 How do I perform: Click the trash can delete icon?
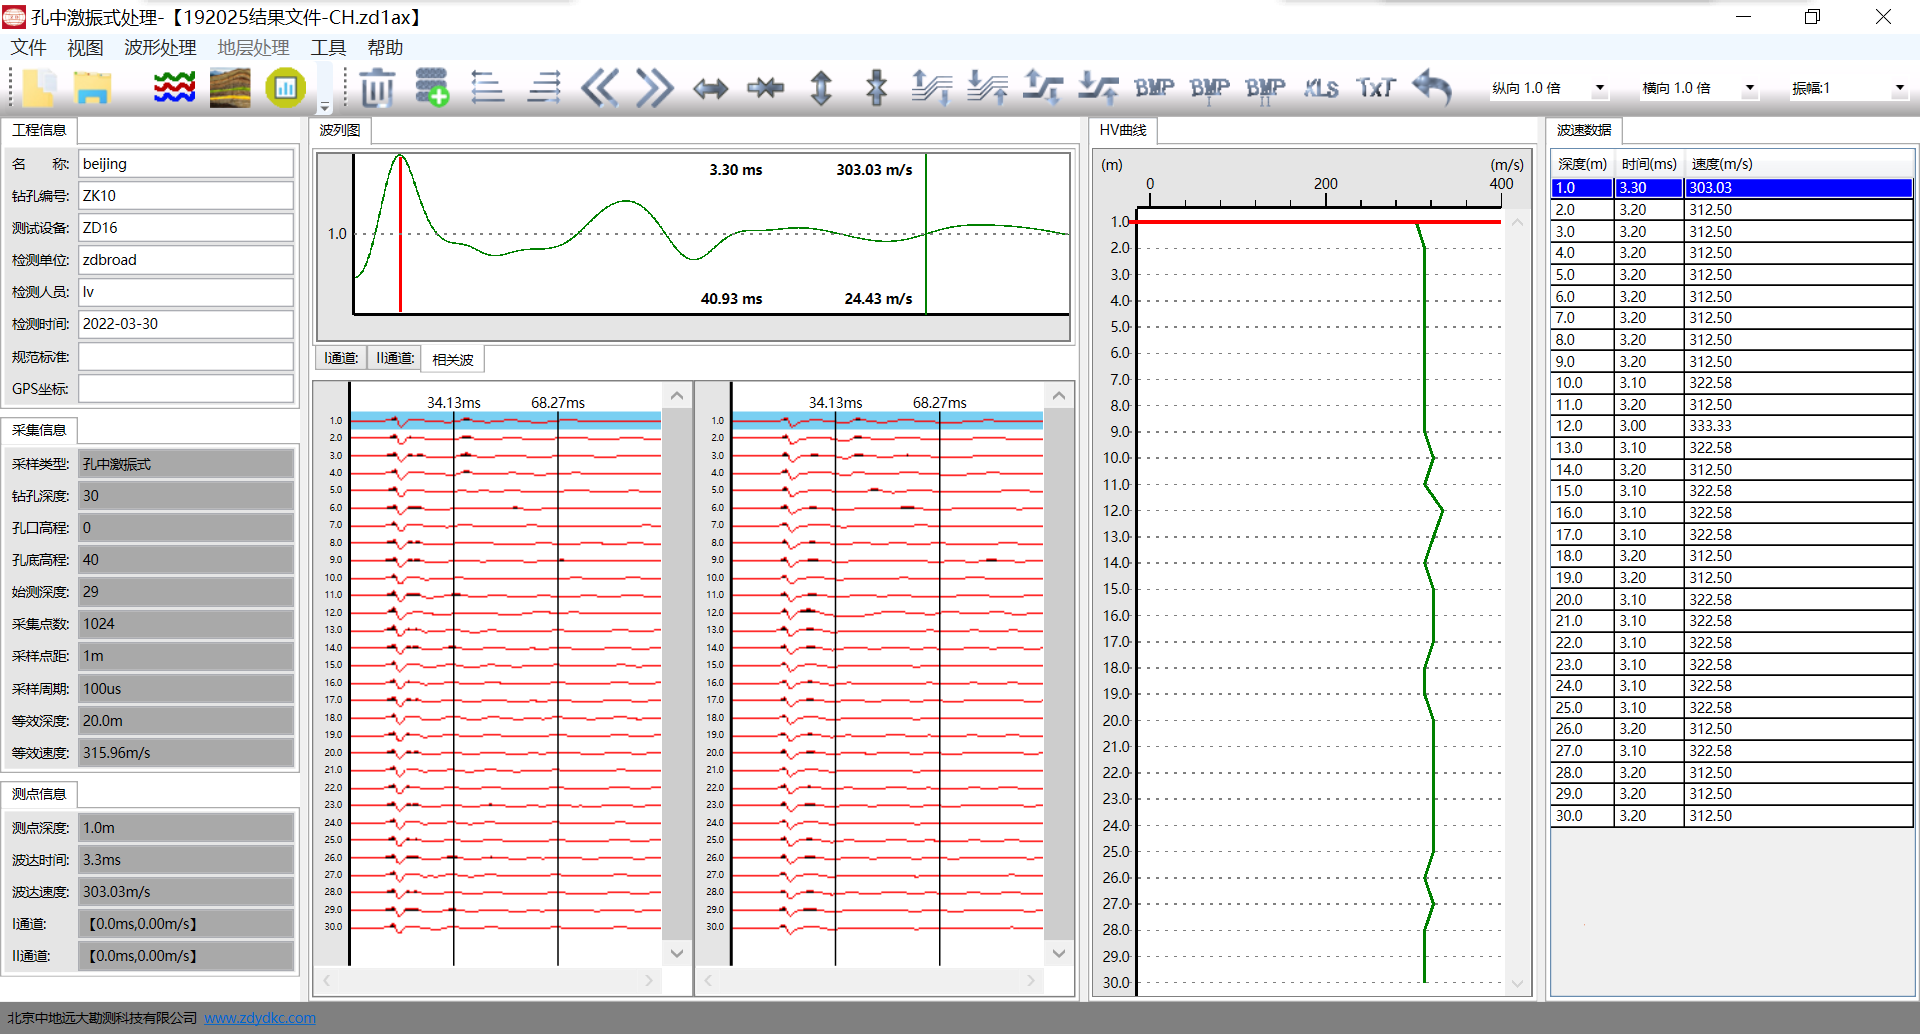(x=377, y=88)
